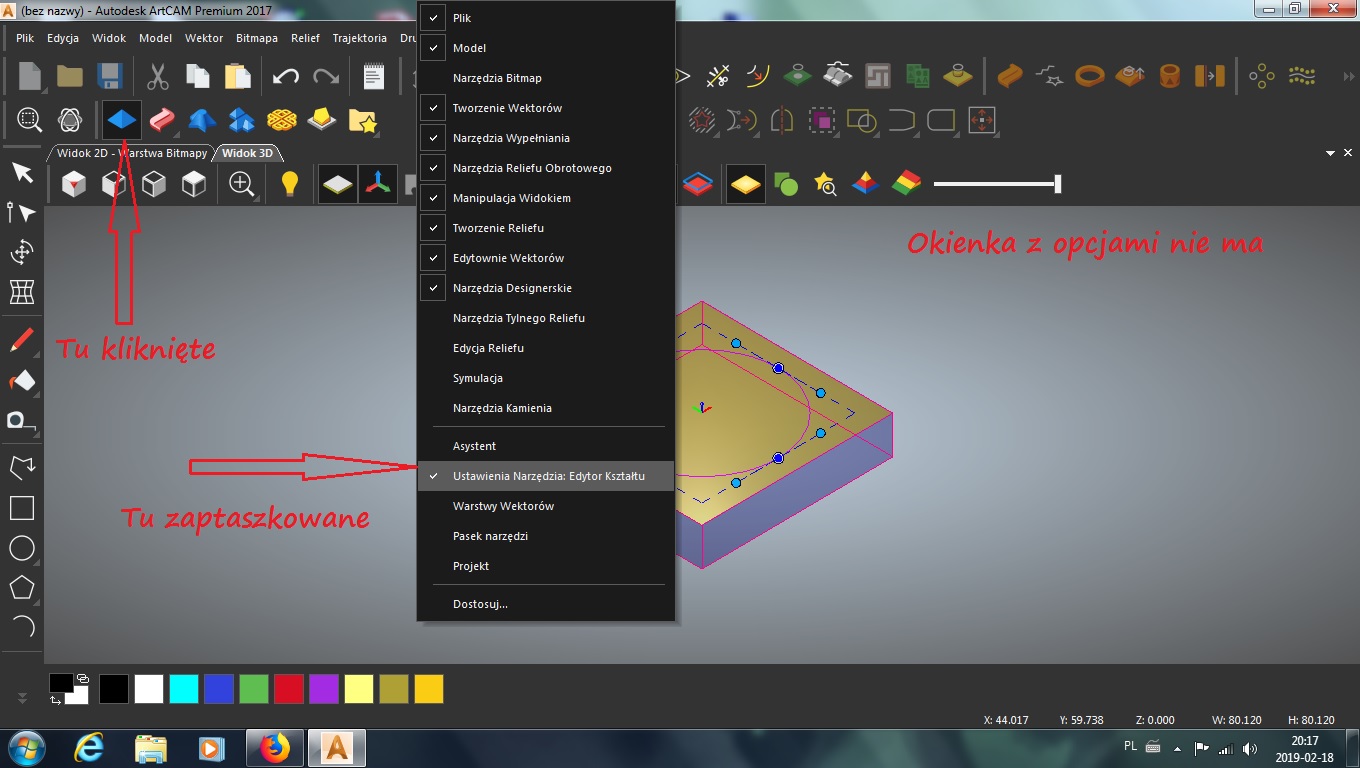Enable the Narzędzia Bitmap toolbar
The width and height of the screenshot is (1360, 768).
pyautogui.click(x=546, y=78)
